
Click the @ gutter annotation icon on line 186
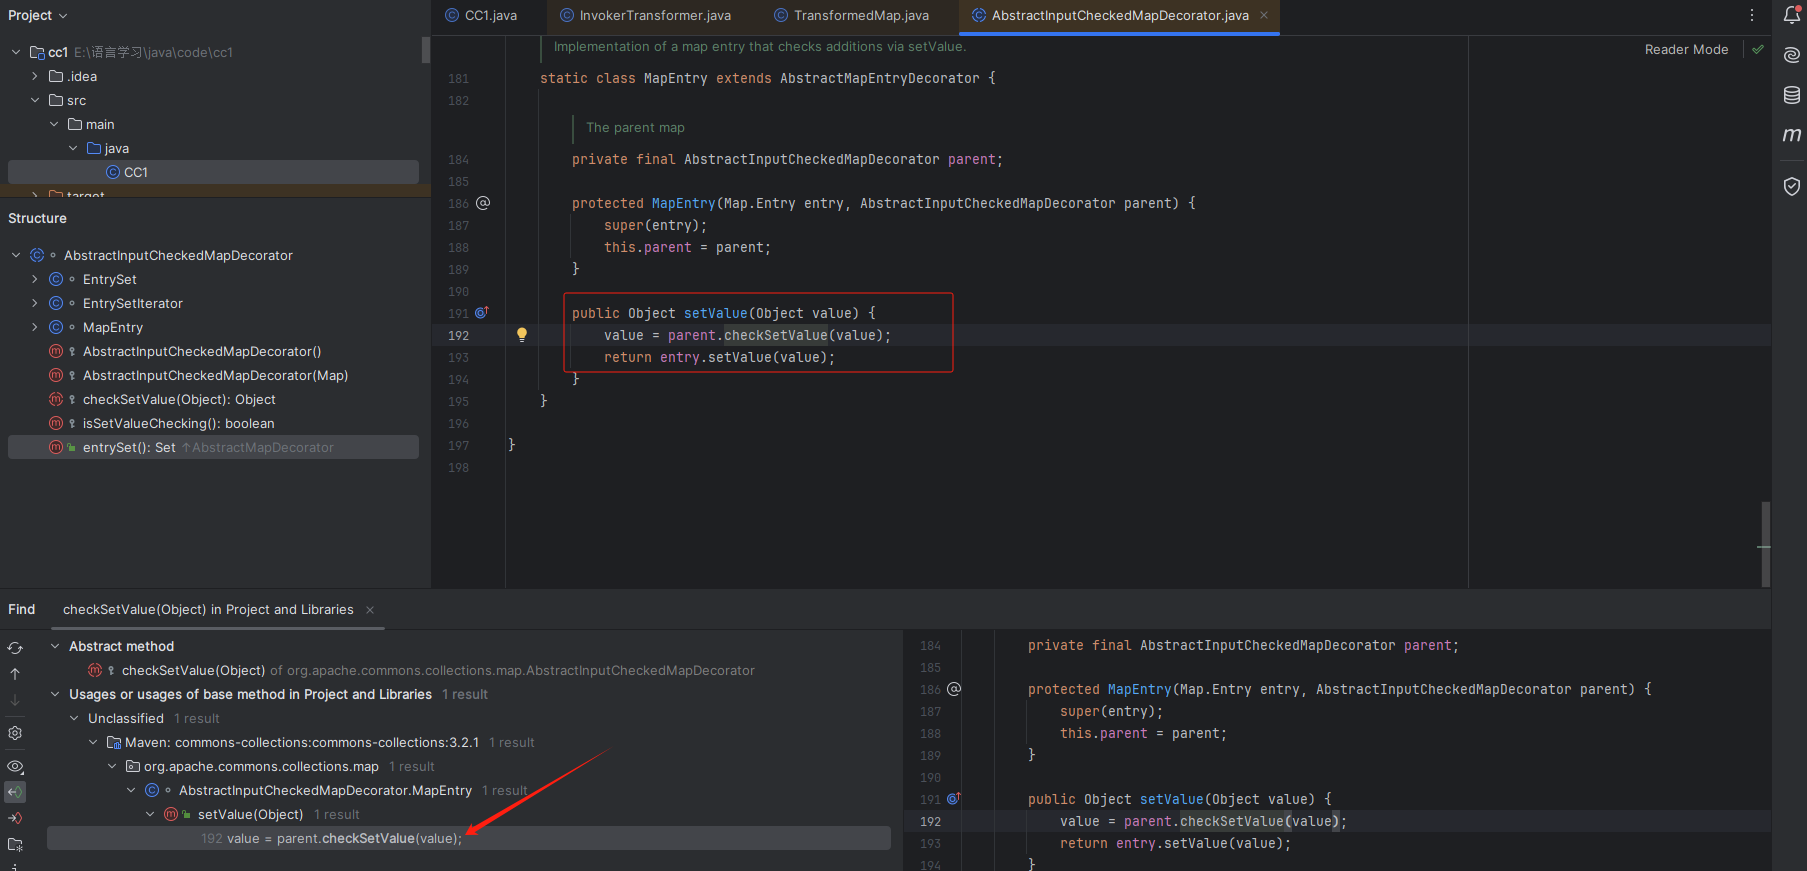pyautogui.click(x=483, y=203)
